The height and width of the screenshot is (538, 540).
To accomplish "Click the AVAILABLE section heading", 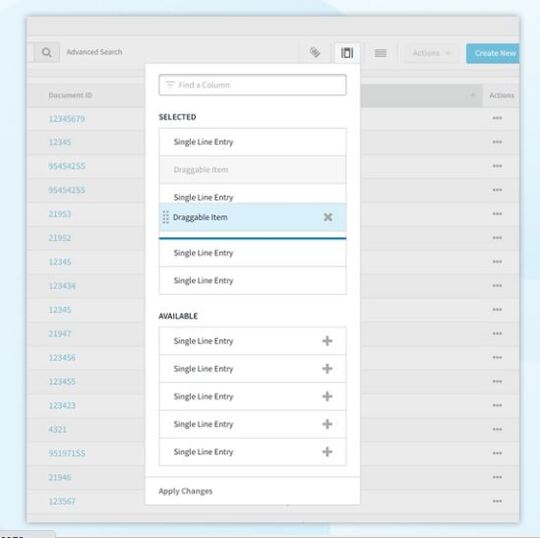I will [x=178, y=316].
